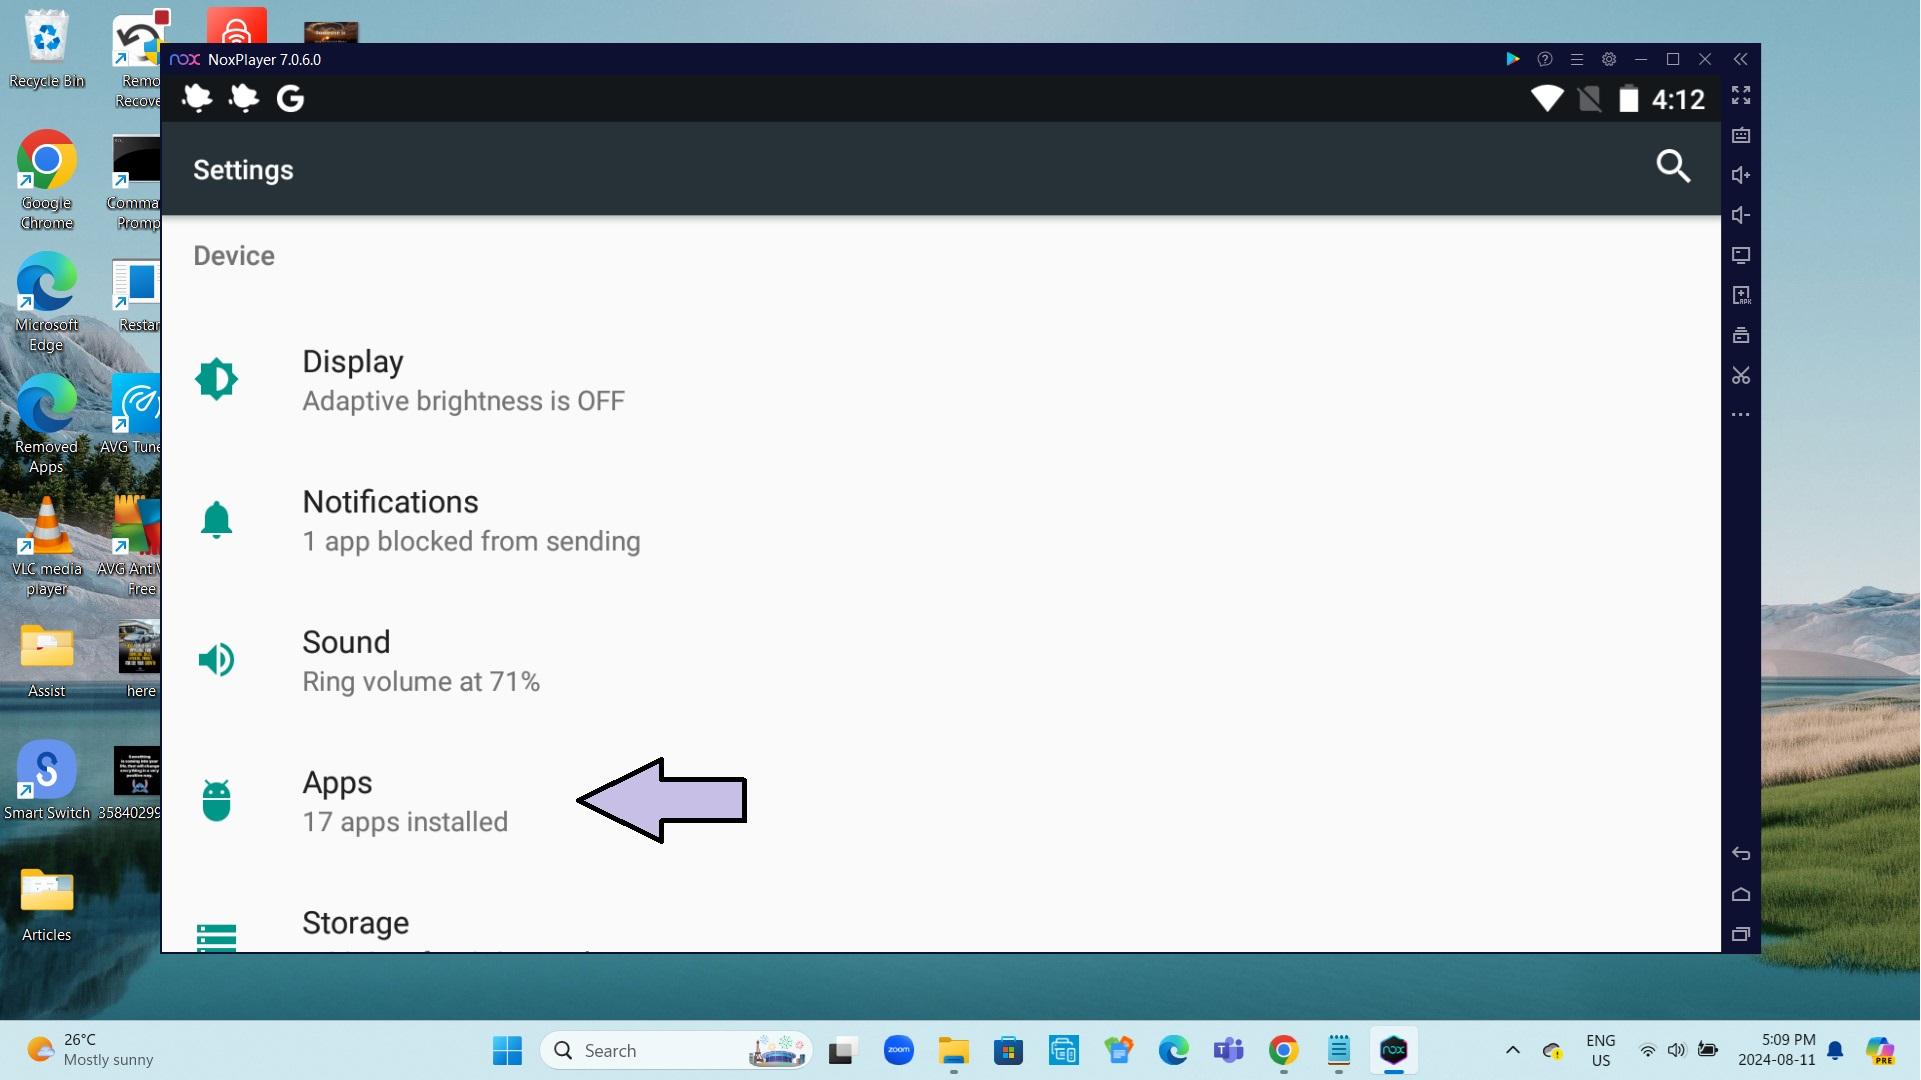
Task: Click the NoxPlayer search icon
Action: 1672,165
